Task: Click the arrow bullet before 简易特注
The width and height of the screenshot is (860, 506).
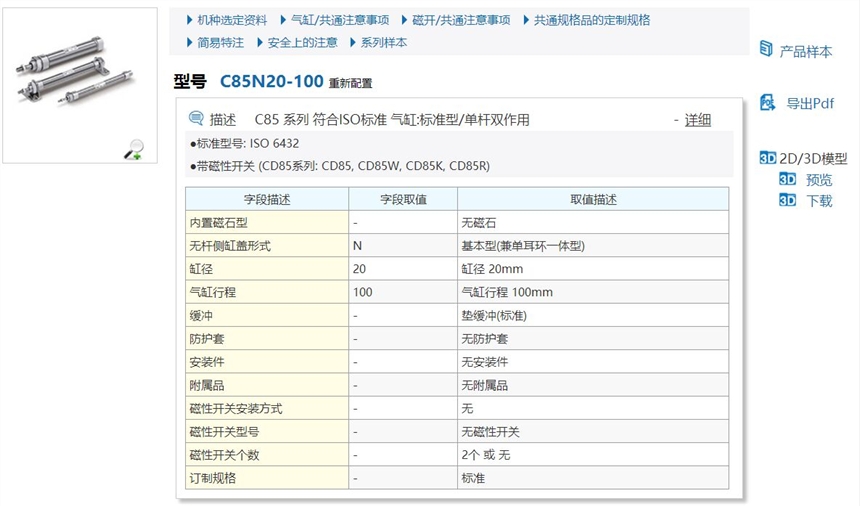Action: click(x=190, y=43)
